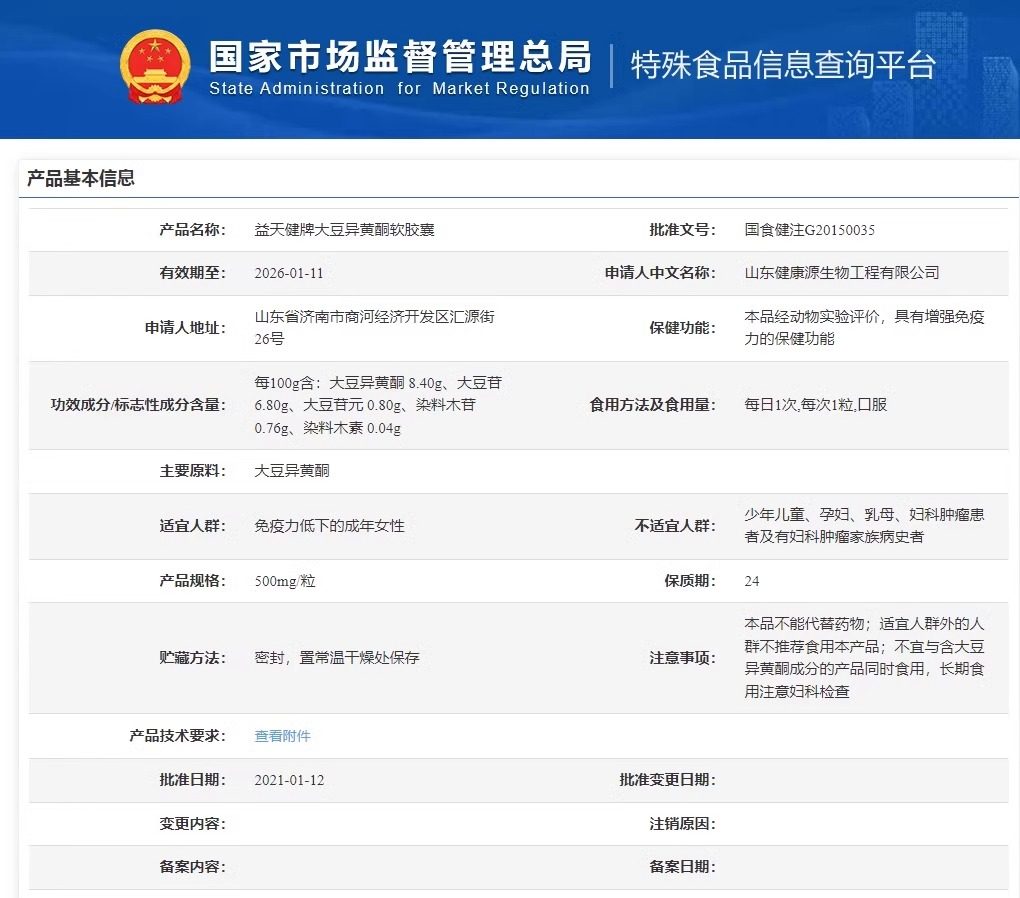The image size is (1020, 898).
Task: Select main ingredient value 大豆异黄酮
Action: [291, 470]
